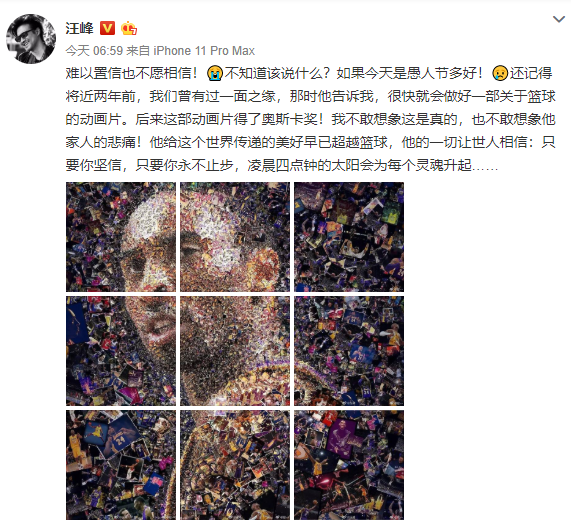The width and height of the screenshot is (571, 529).
Task: Click the post text beginning 难以置信
Action: (x=310, y=119)
